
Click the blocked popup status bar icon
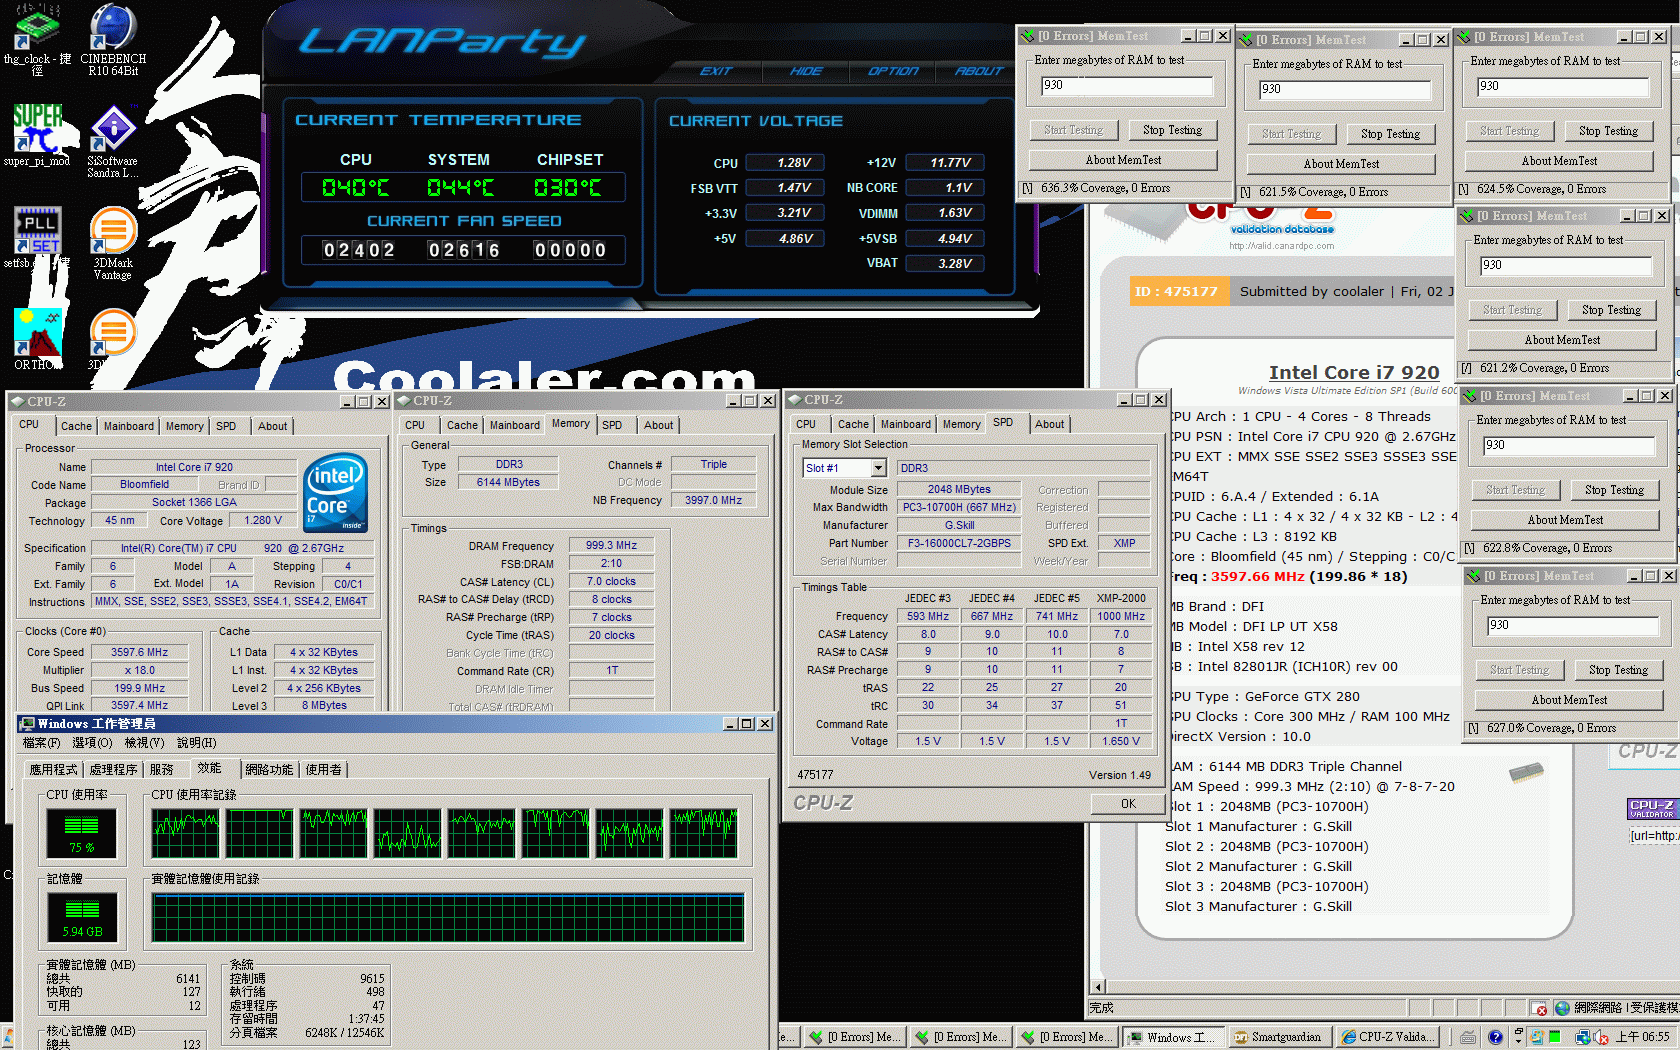click(1539, 1008)
